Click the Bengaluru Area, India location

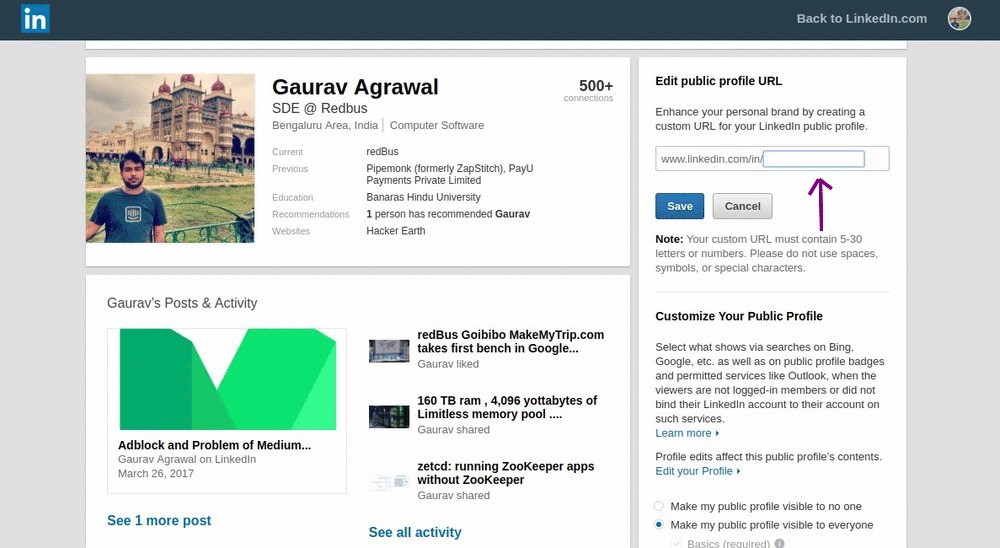tap(325, 125)
